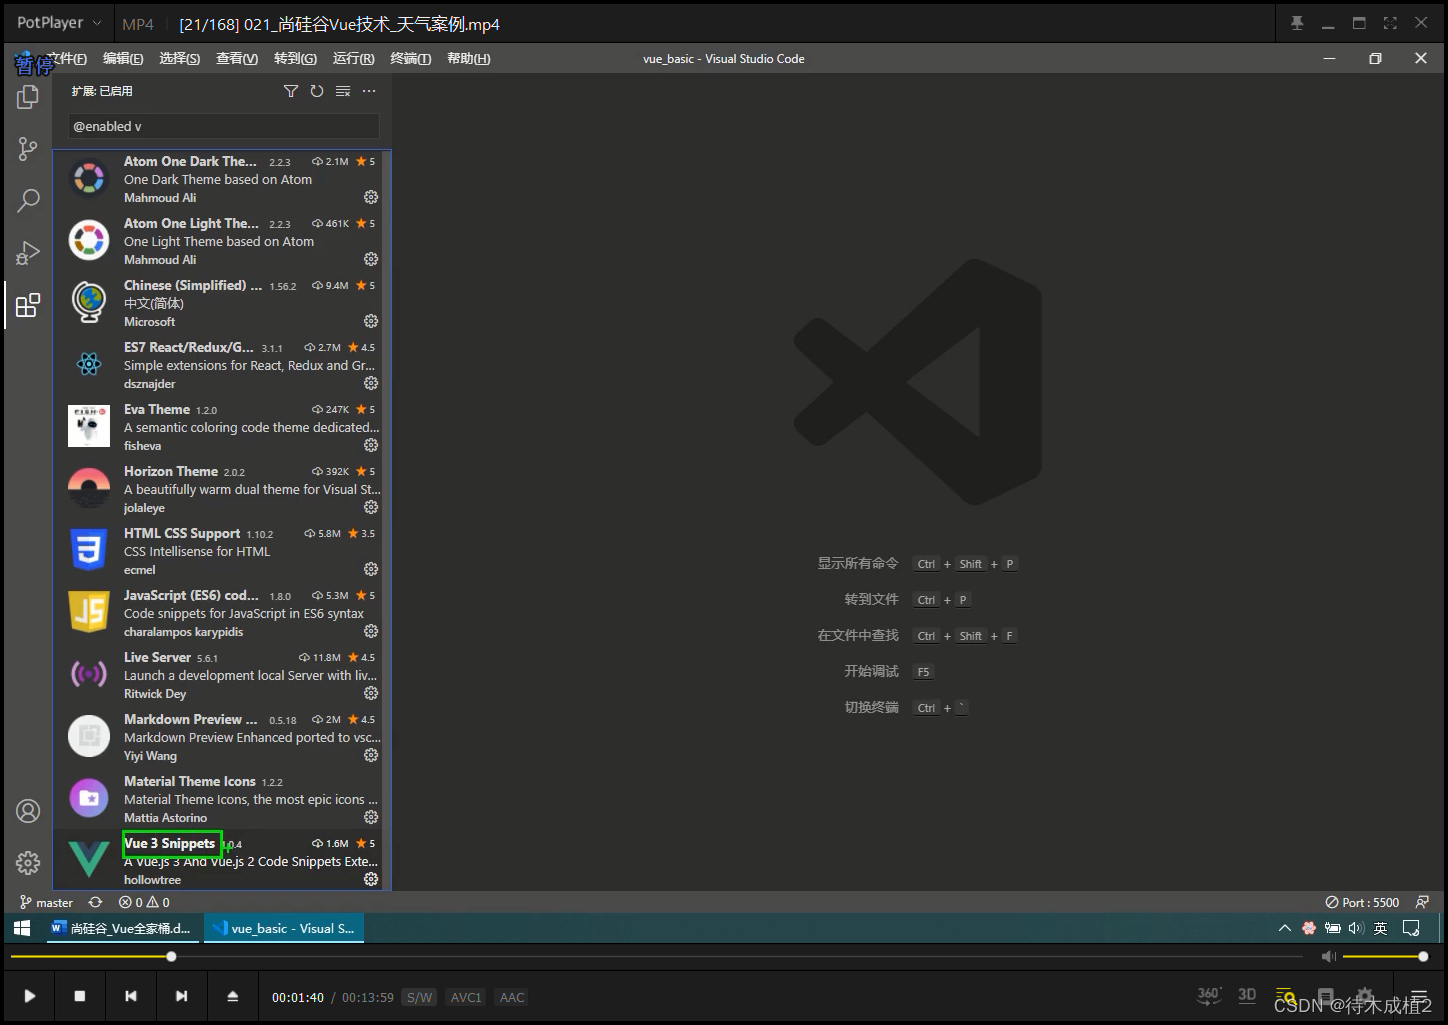Open the 编辑(E) menu

tap(123, 59)
